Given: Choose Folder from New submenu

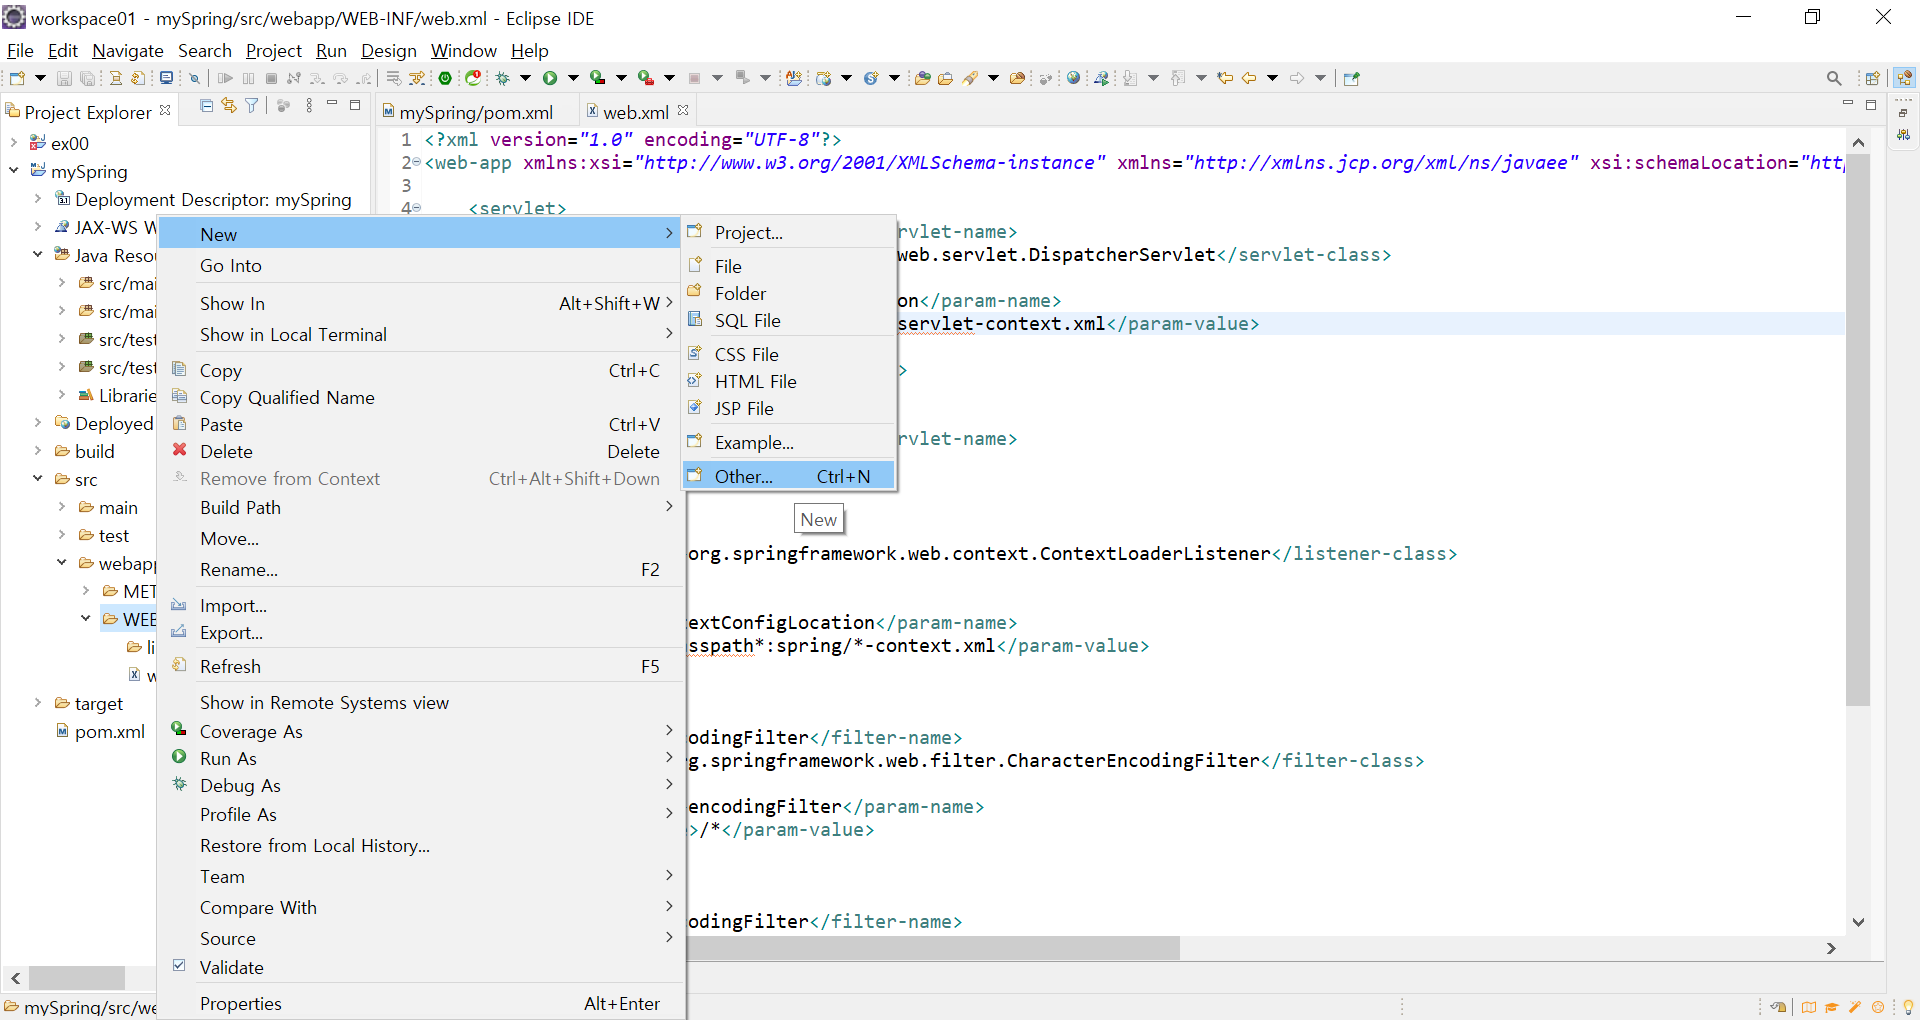Looking at the screenshot, I should (789, 293).
